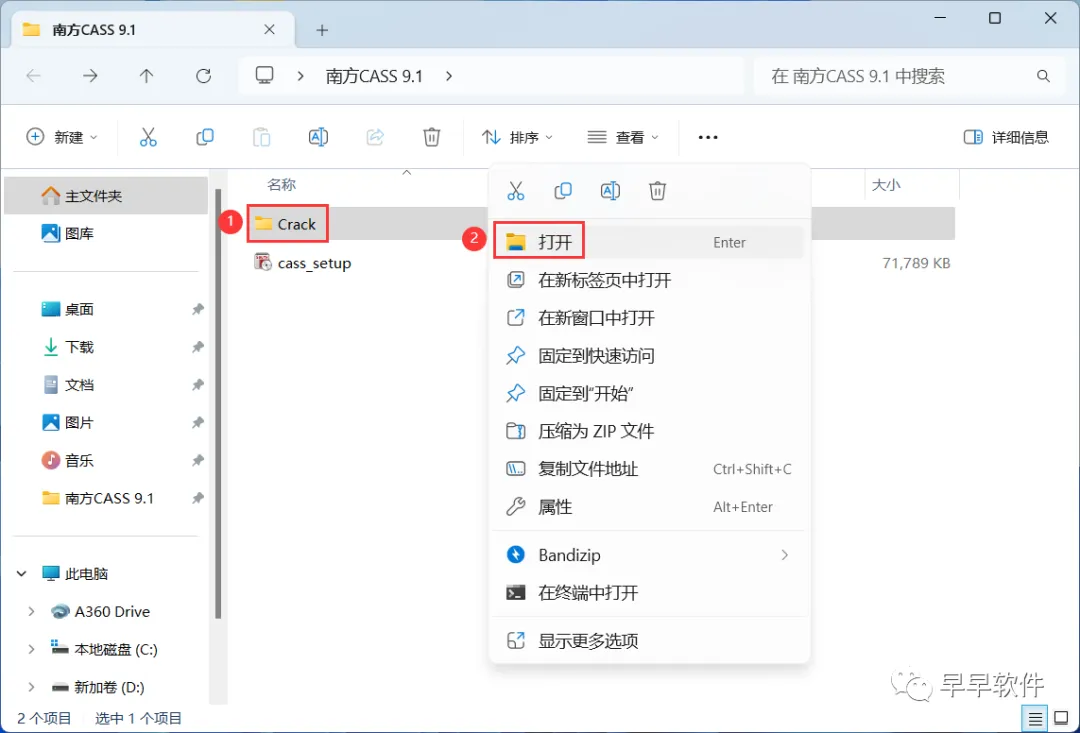Refresh the current folder
Viewport: 1080px width, 733px height.
coord(203,76)
